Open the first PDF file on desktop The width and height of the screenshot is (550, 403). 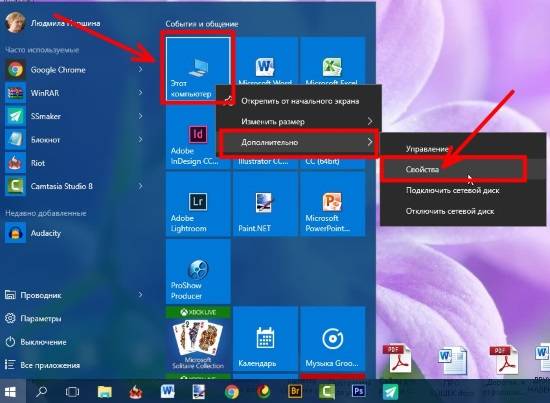click(397, 358)
